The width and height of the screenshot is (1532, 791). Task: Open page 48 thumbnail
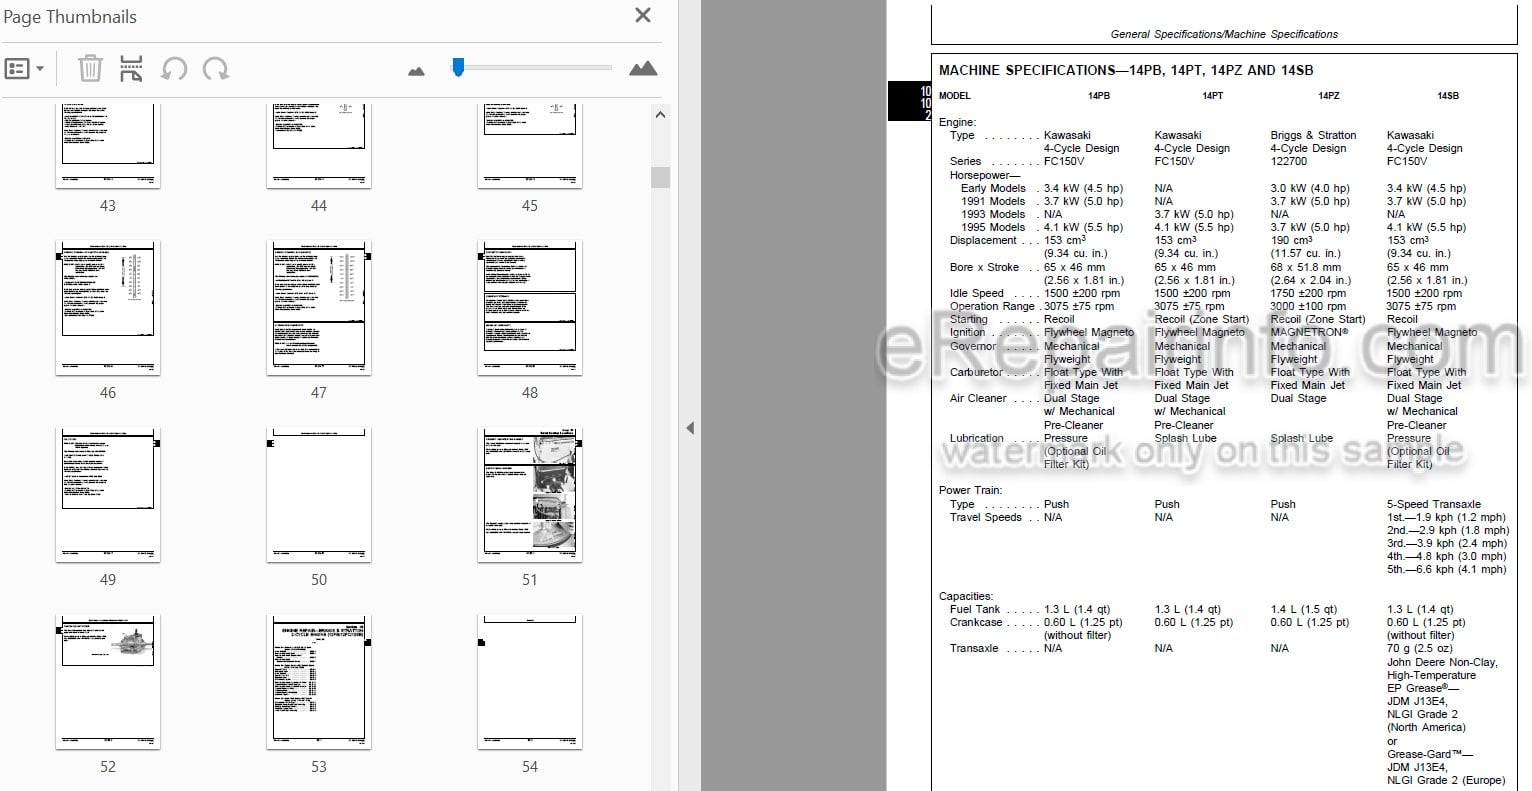[x=530, y=308]
